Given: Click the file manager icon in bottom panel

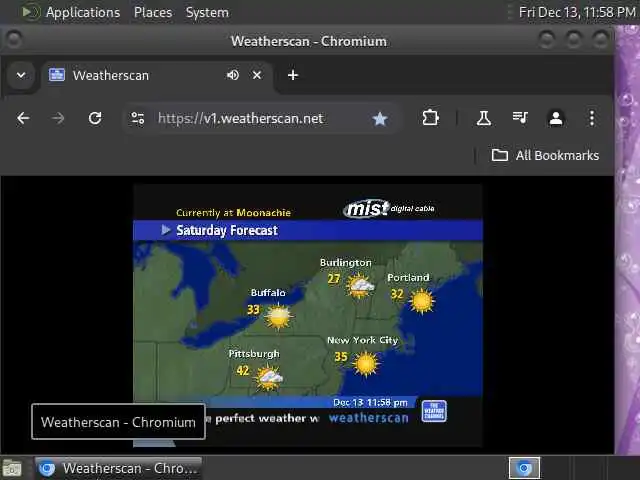Looking at the screenshot, I should point(12,468).
